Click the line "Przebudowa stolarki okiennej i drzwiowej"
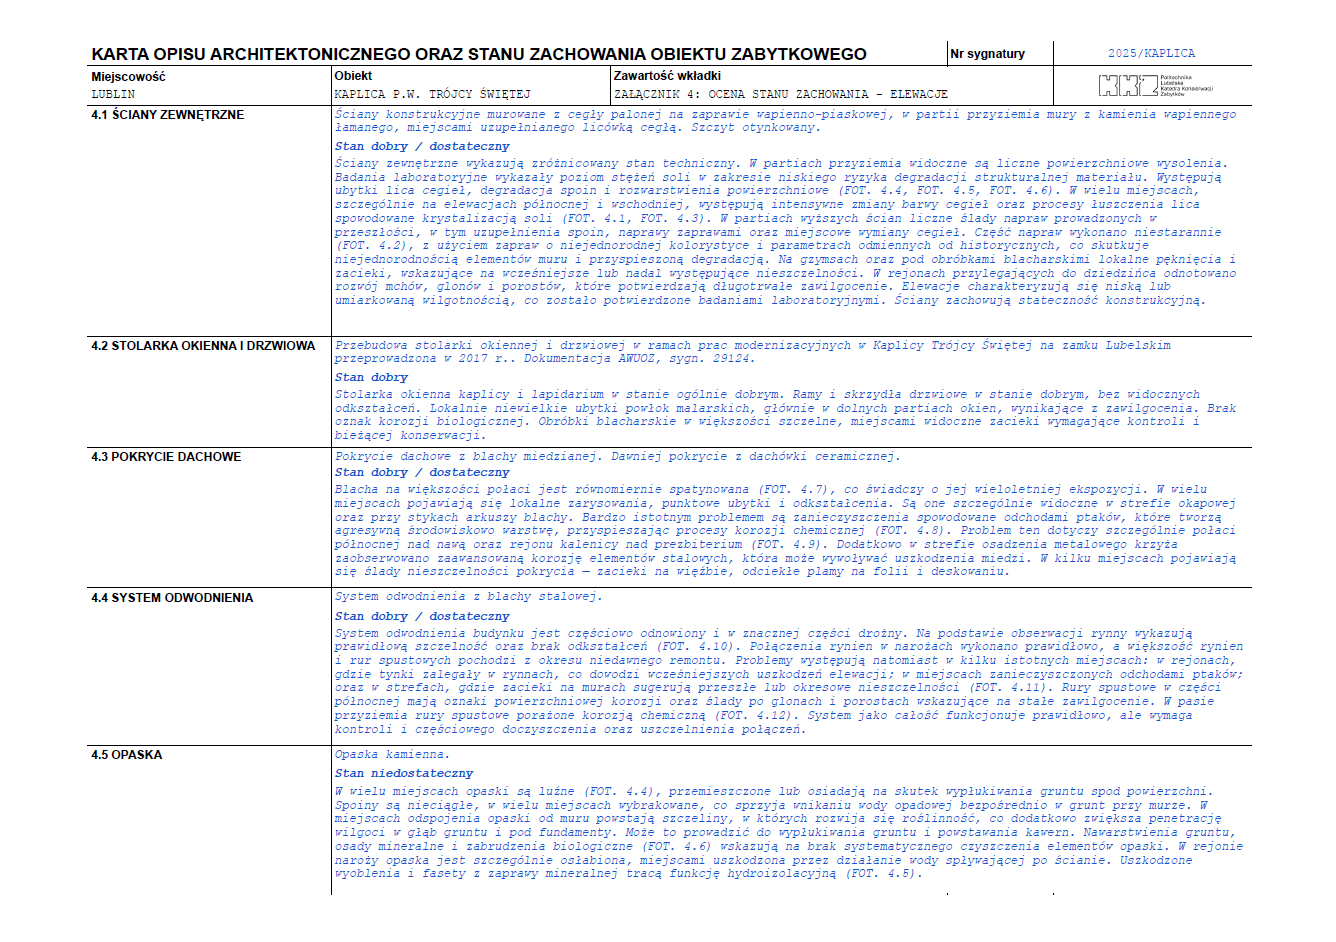The height and width of the screenshot is (942, 1336). point(753,352)
